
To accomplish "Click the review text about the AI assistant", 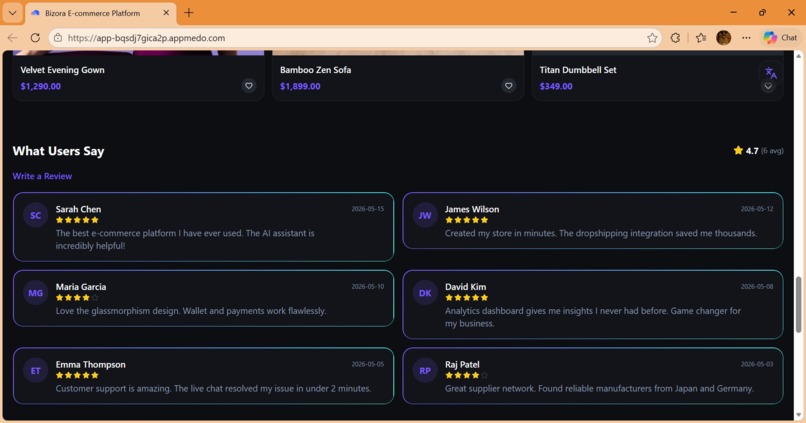I will [x=185, y=240].
